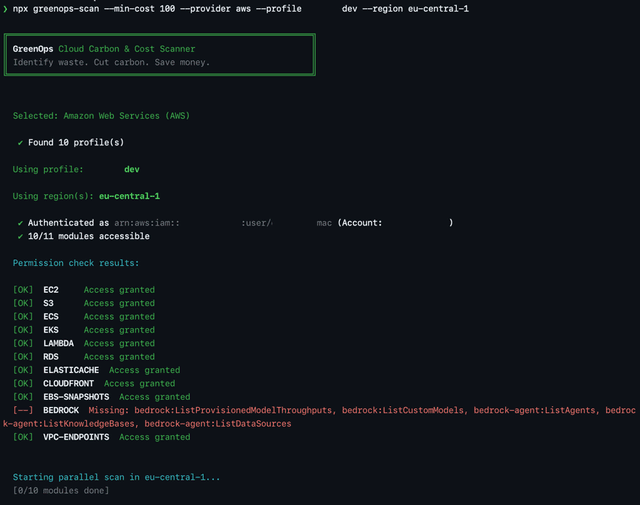Screen dimensions: 640x505
Task: Click the [--] marker on the BEDROCK row
Action: point(23,410)
